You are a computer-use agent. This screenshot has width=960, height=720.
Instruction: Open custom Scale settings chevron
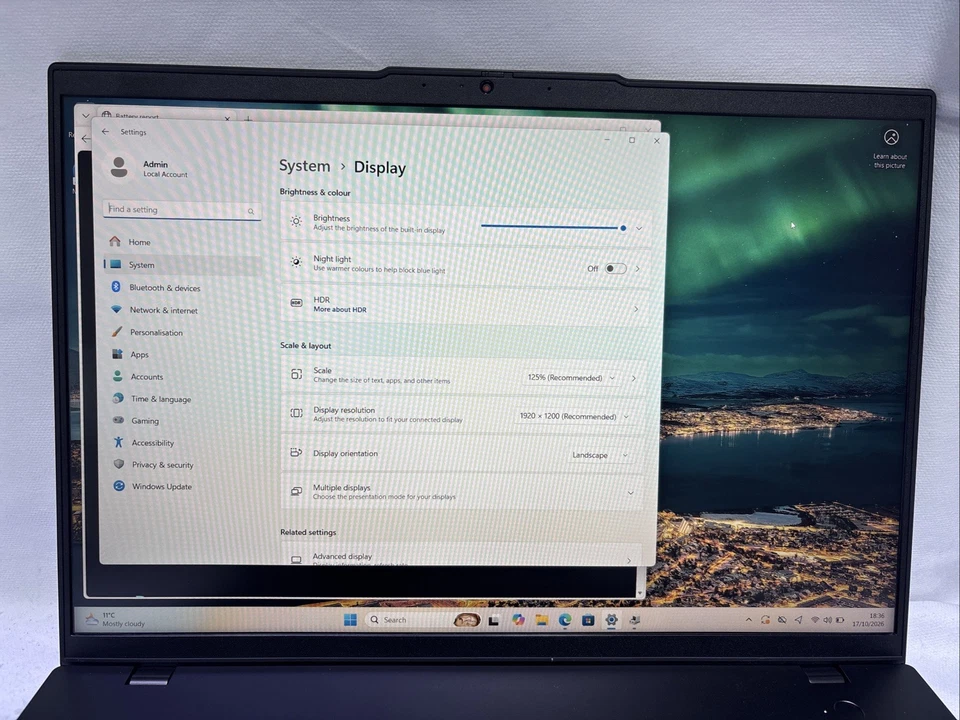(x=634, y=378)
